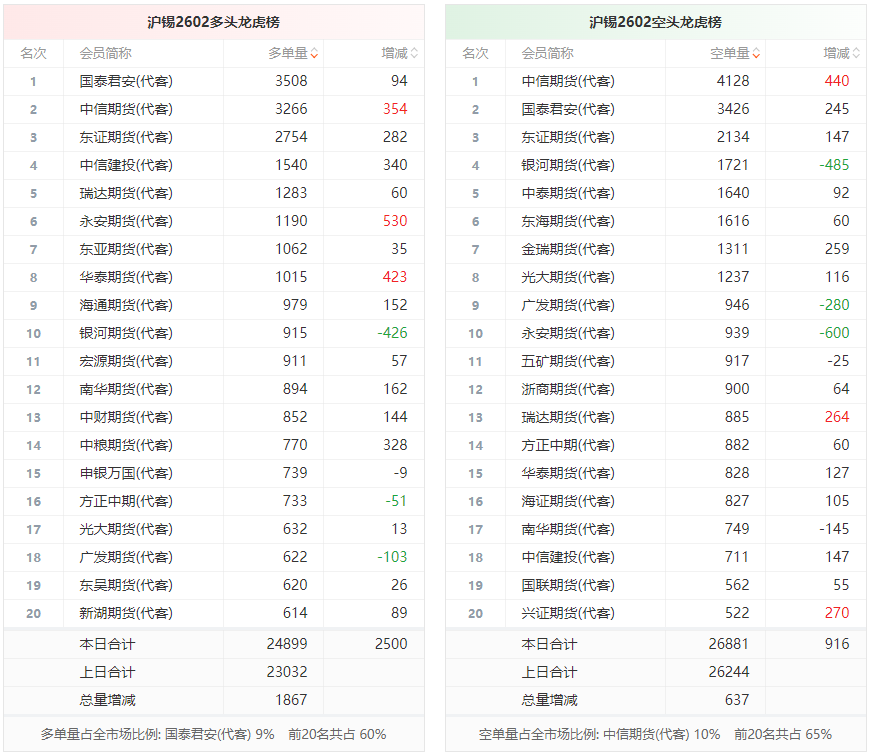871x756 pixels.
Task: Click the 沪锡2602空头龙虎榜 title
Action: (x=655, y=22)
